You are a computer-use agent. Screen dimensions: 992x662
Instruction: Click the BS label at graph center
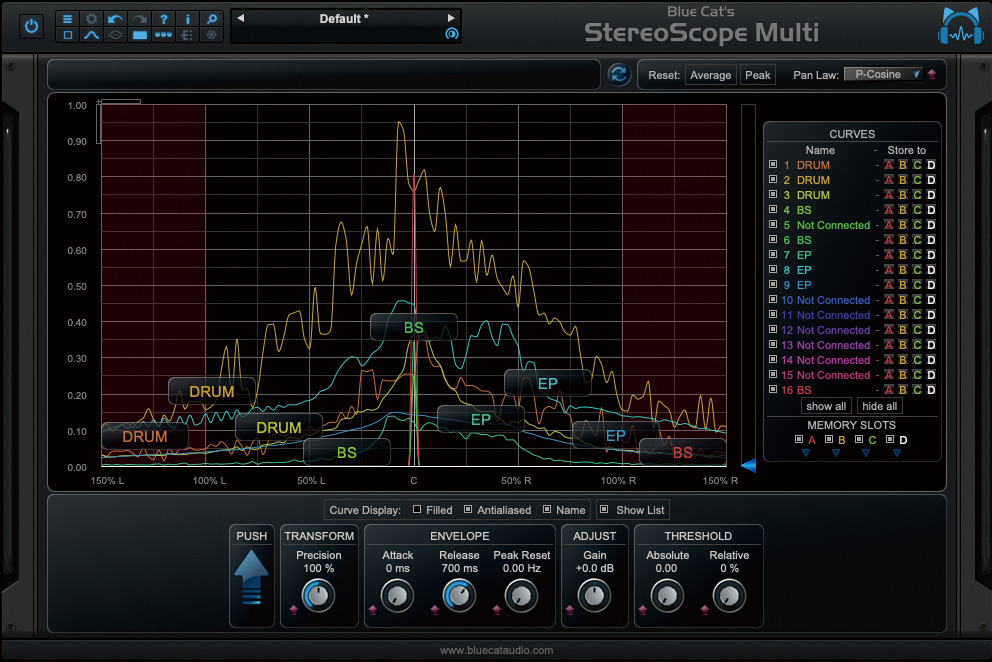click(x=414, y=327)
